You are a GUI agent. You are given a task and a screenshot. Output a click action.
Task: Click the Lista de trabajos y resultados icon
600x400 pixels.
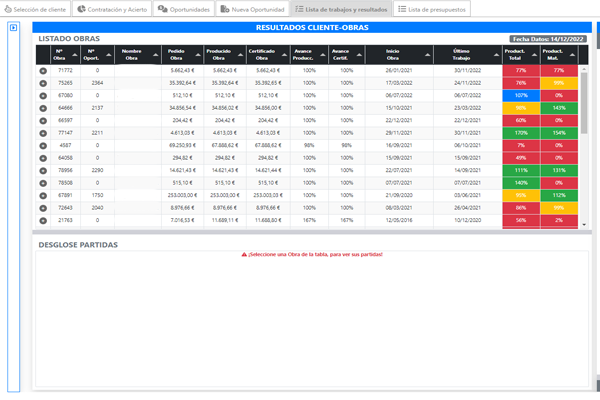[x=300, y=8]
